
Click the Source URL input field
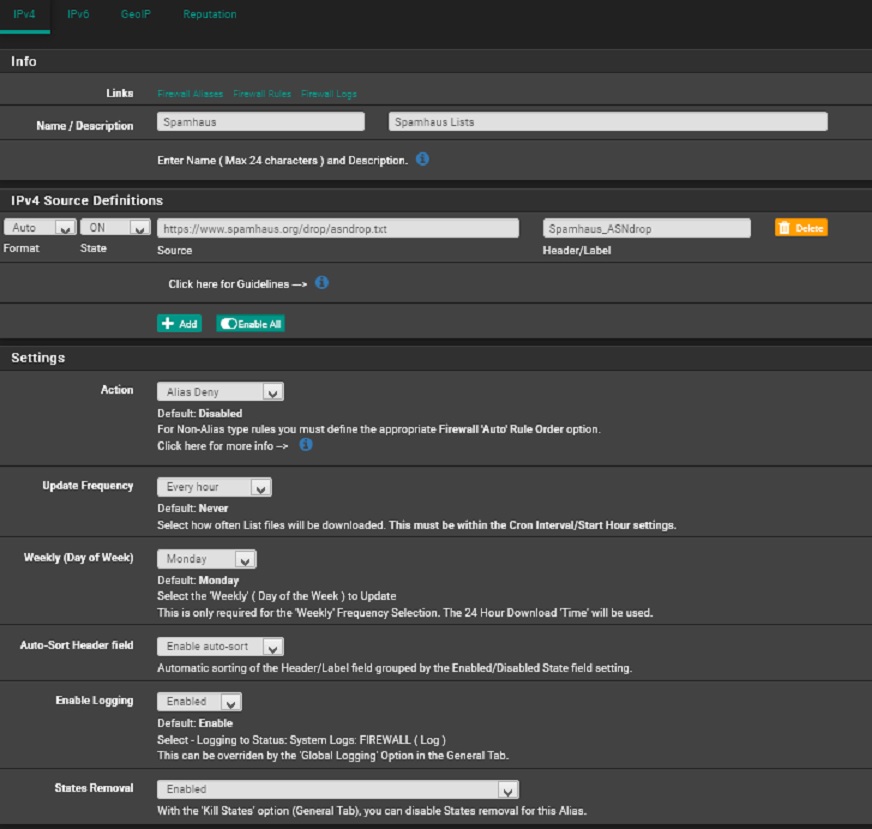tap(337, 228)
